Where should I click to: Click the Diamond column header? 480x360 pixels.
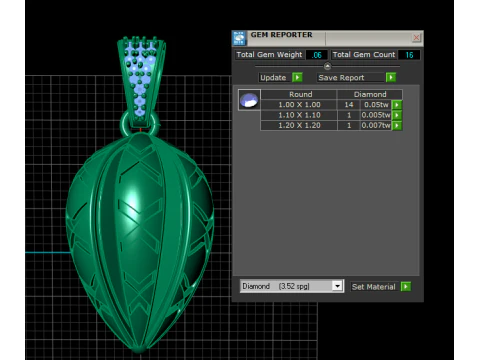(x=370, y=94)
